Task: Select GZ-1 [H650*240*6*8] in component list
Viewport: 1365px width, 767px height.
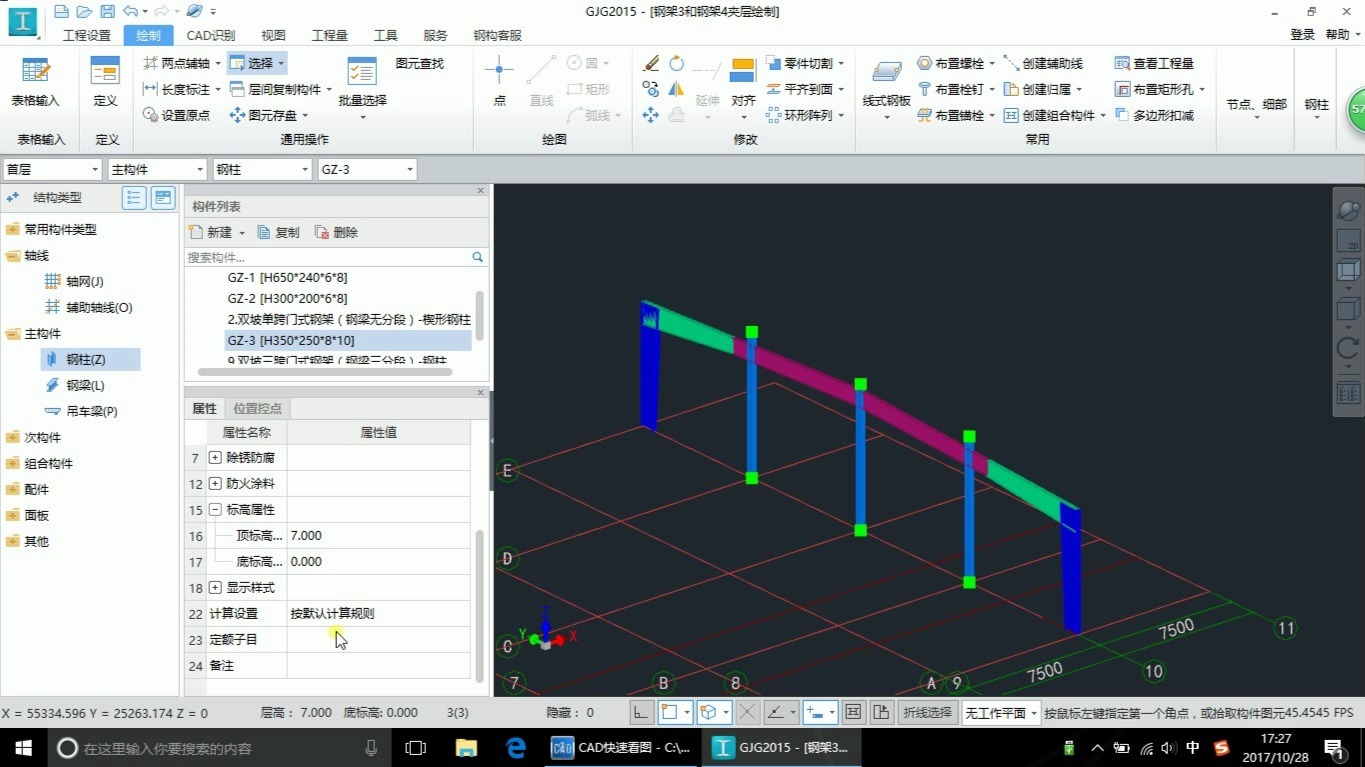Action: tap(287, 277)
